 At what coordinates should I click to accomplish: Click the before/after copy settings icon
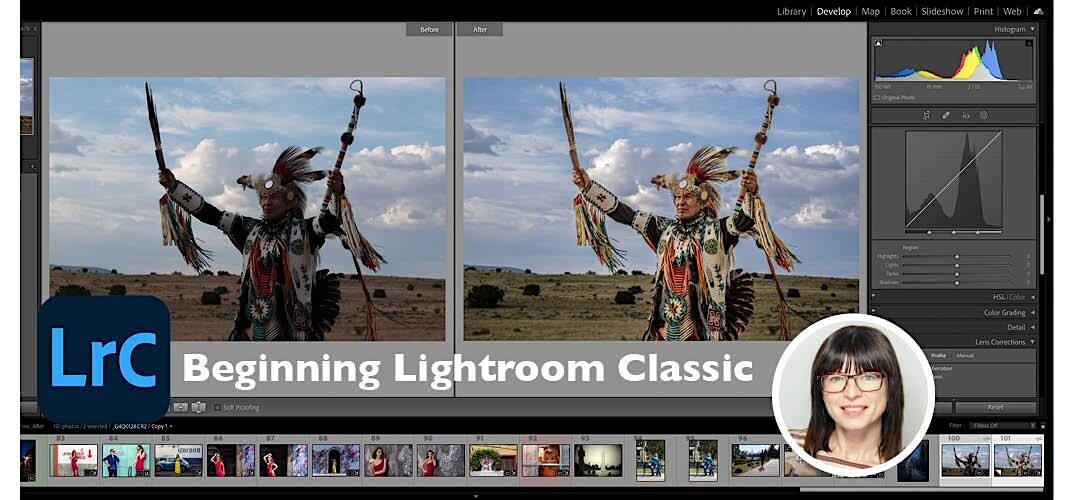(181, 407)
